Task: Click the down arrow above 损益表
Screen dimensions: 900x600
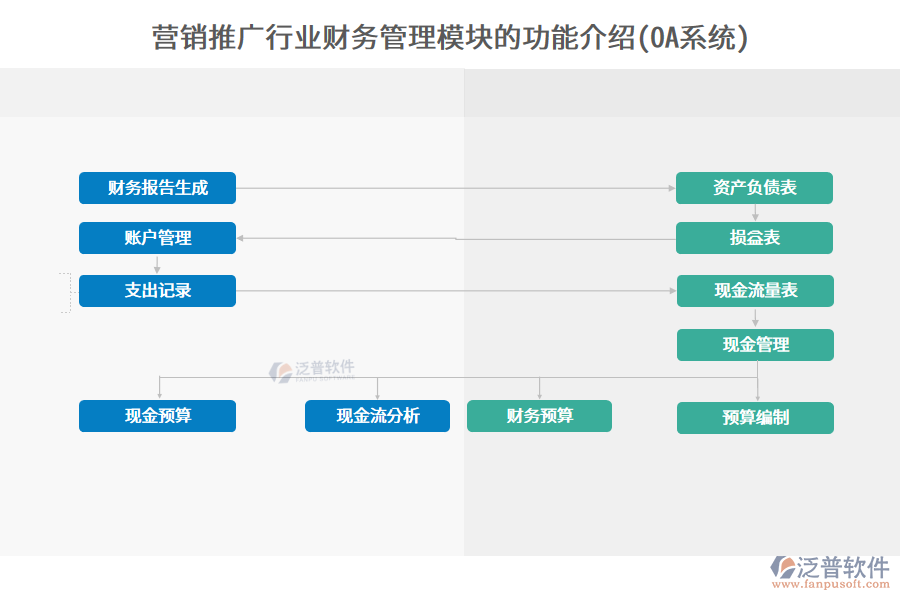Action: (x=755, y=215)
